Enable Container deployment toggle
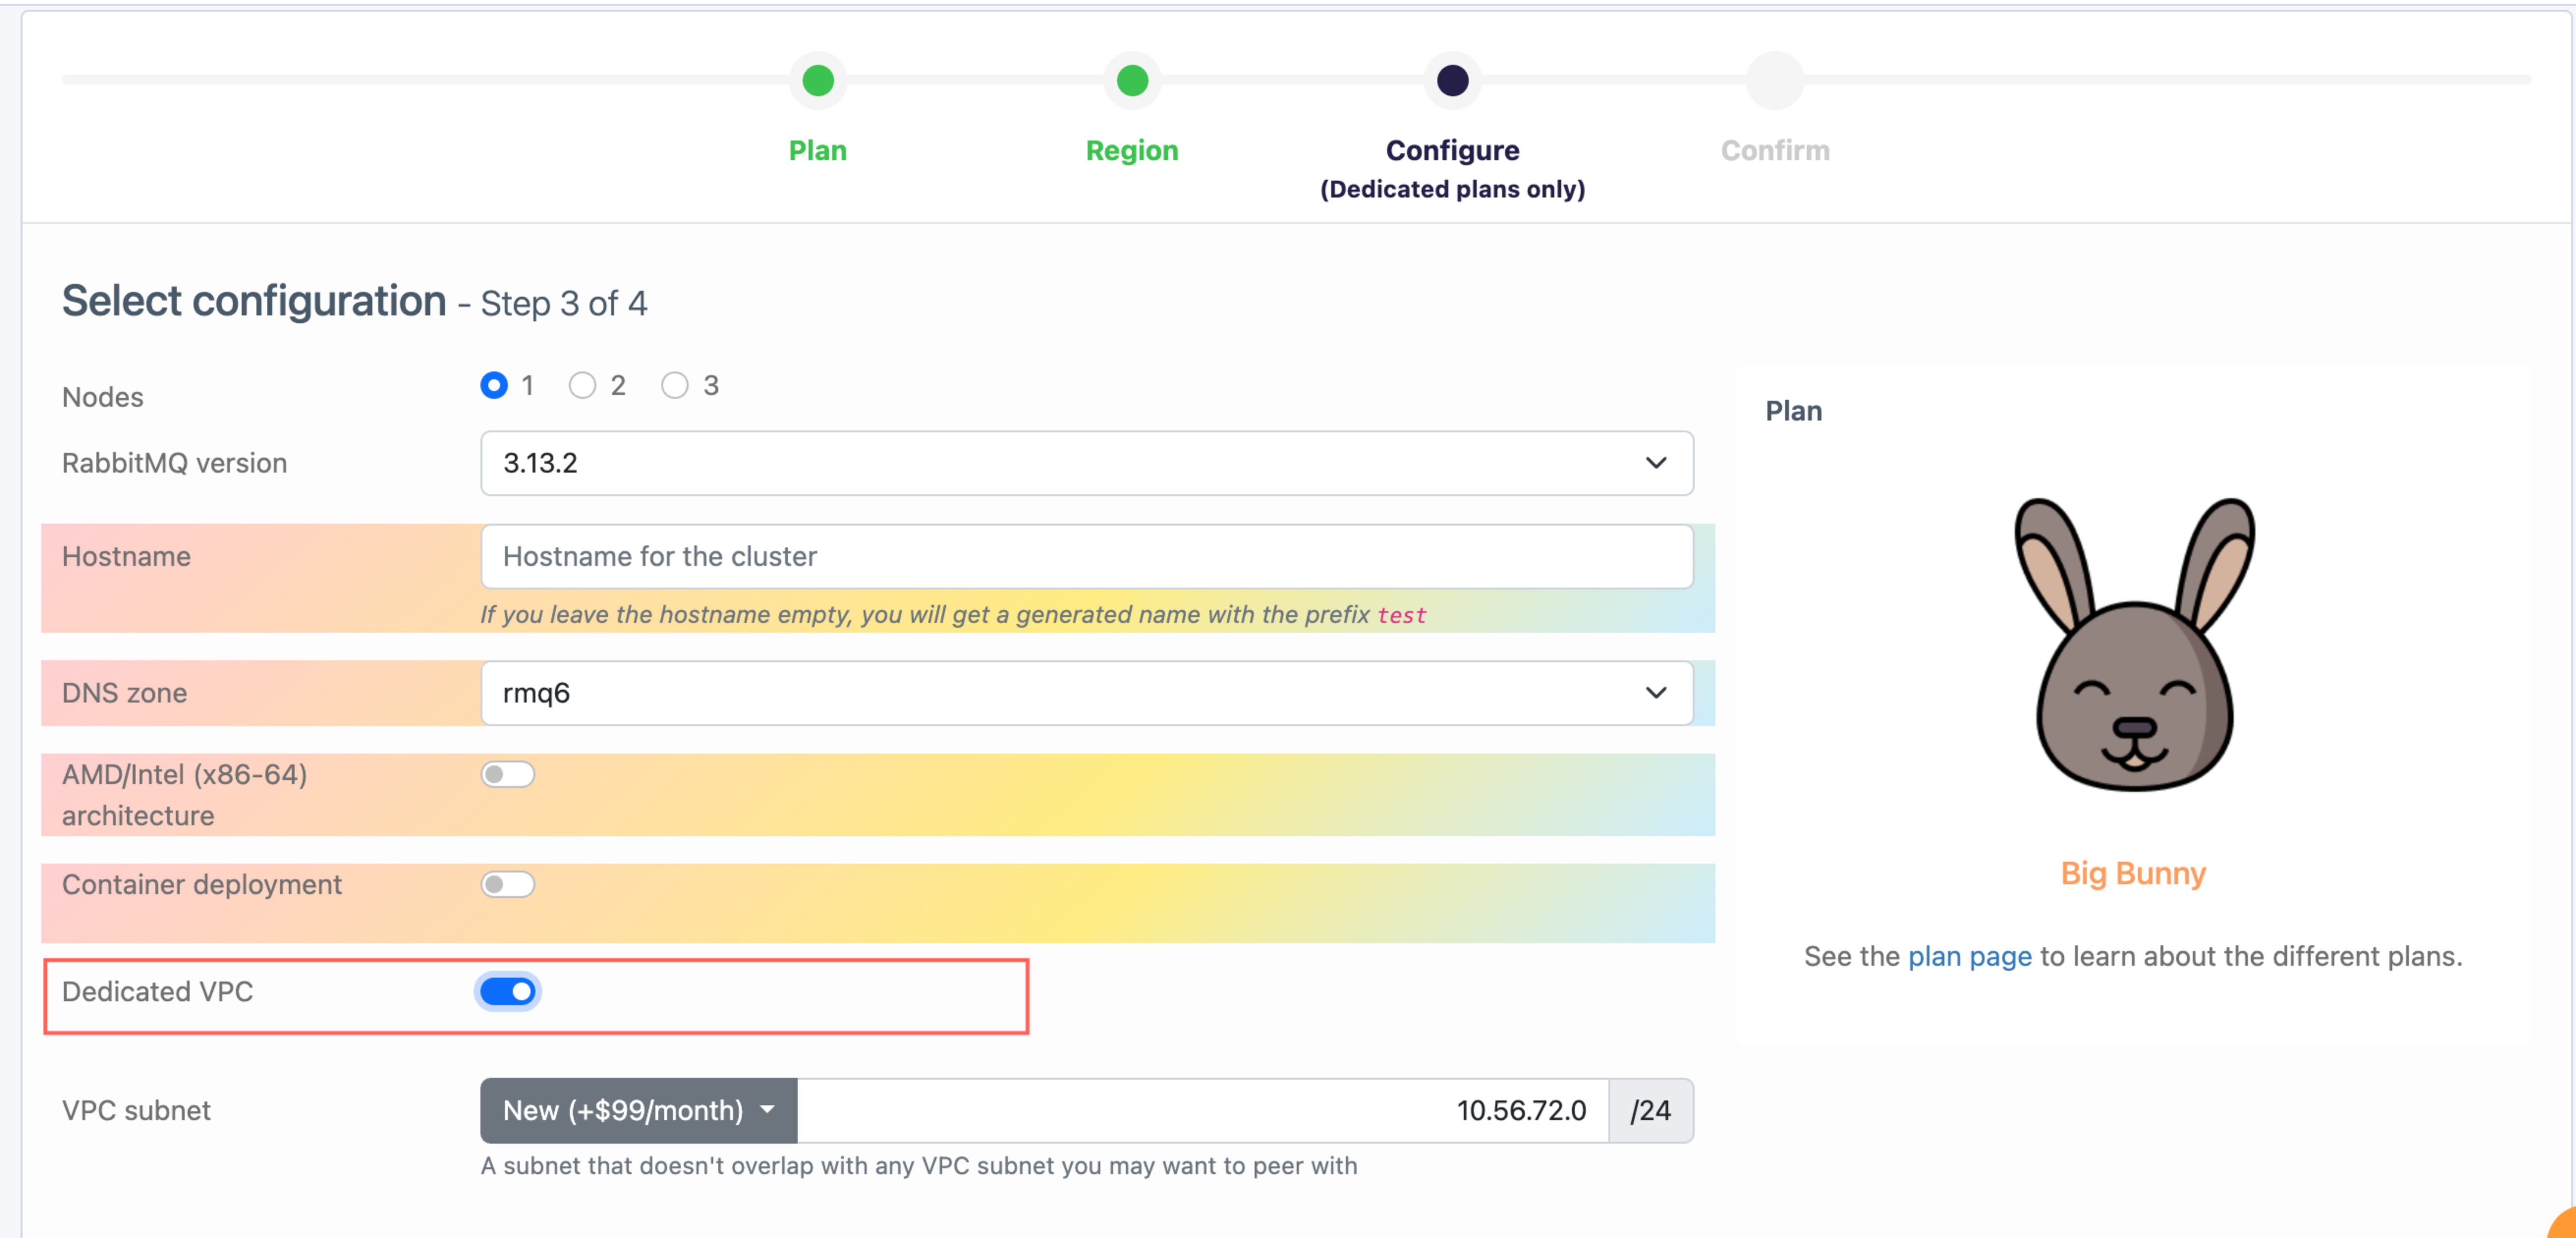The height and width of the screenshot is (1238, 2576). [508, 884]
